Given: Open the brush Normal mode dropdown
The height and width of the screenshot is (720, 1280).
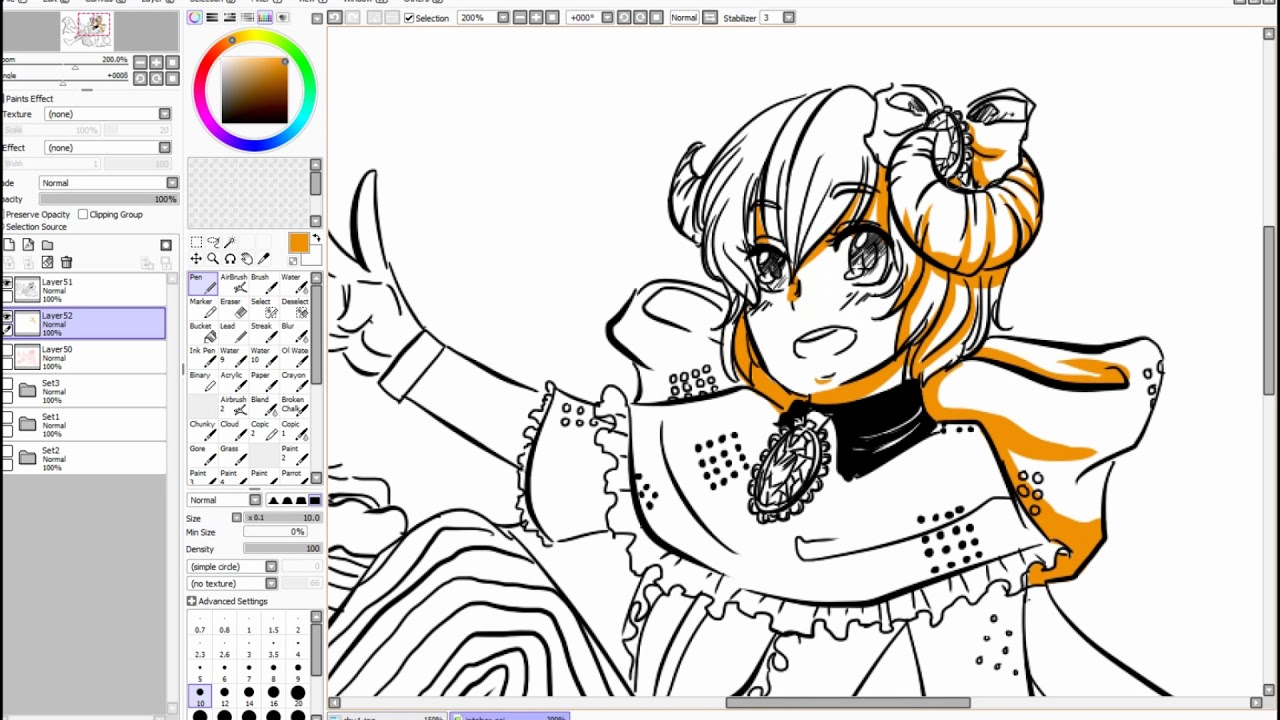Looking at the screenshot, I should pos(255,500).
